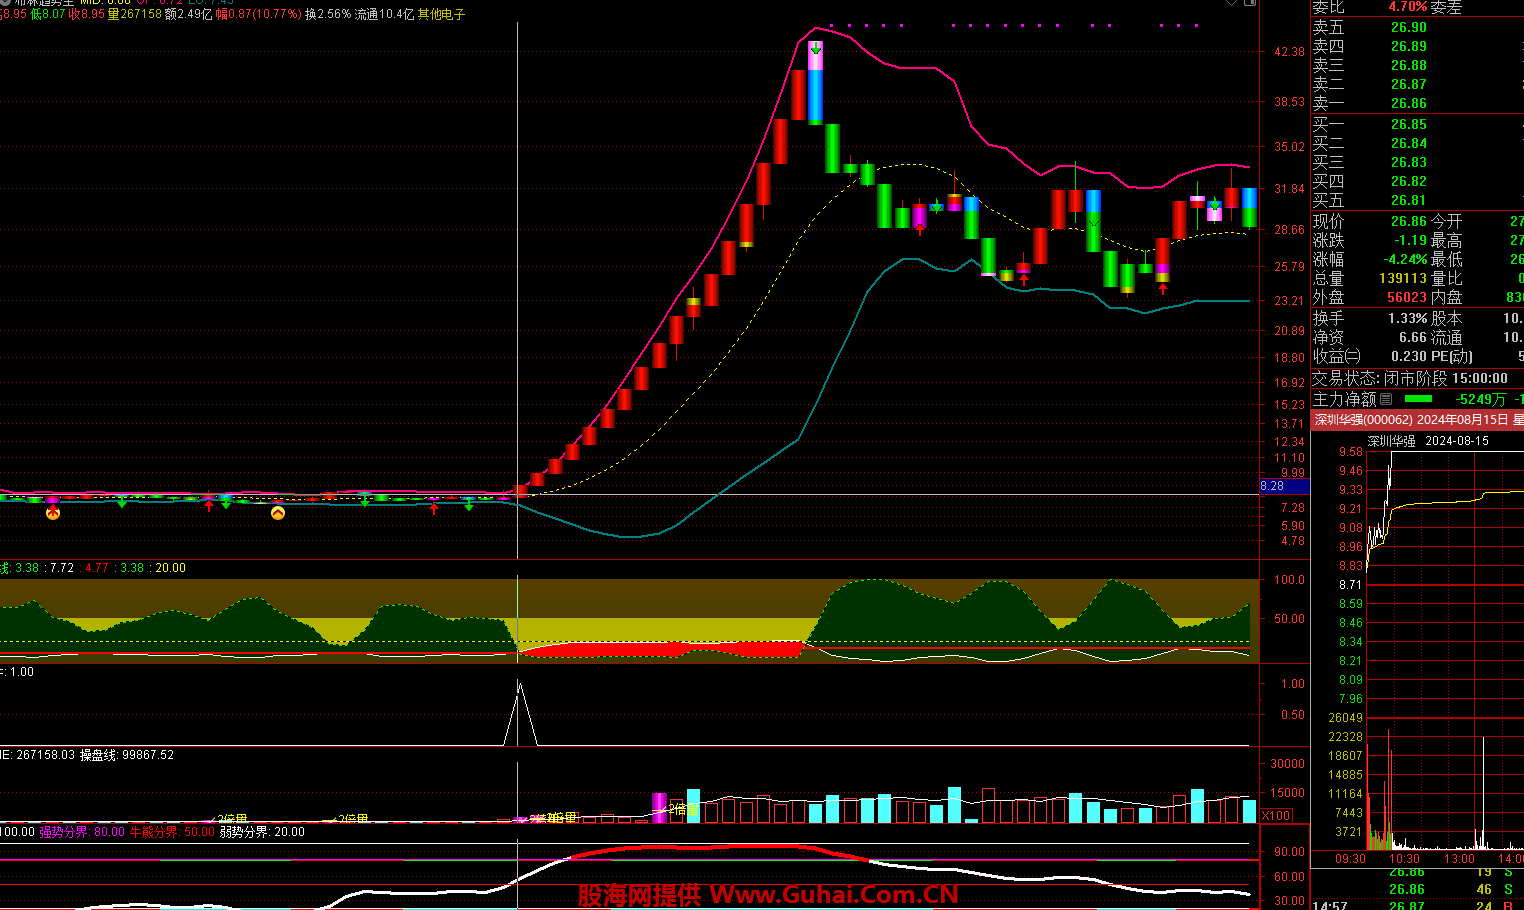Click the red up arrow under the last low candle

1162,289
